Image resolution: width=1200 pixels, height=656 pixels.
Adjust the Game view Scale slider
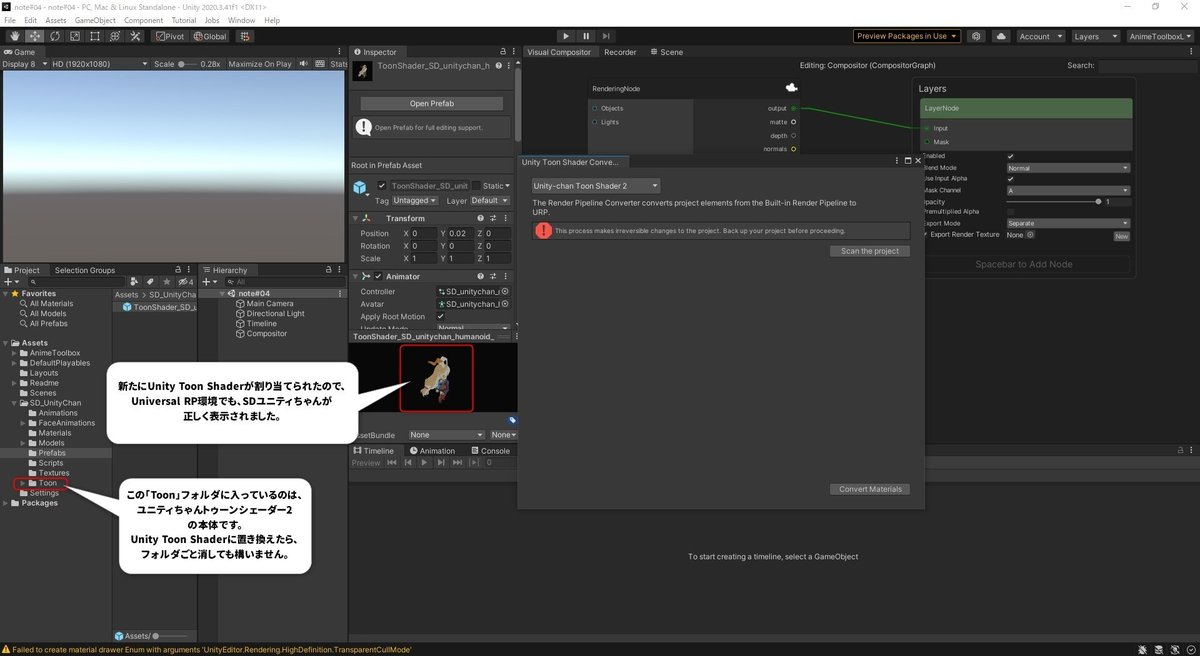pyautogui.click(x=189, y=64)
